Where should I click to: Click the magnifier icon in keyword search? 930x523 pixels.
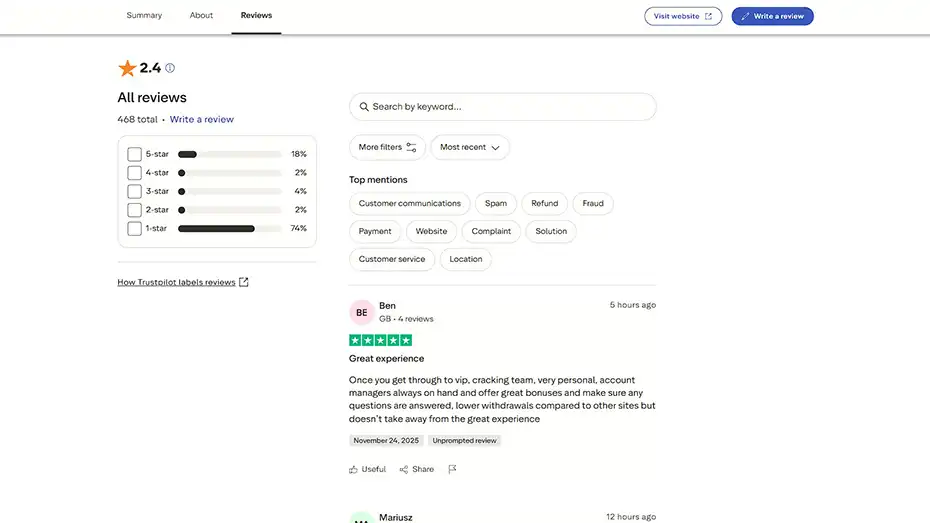(364, 107)
